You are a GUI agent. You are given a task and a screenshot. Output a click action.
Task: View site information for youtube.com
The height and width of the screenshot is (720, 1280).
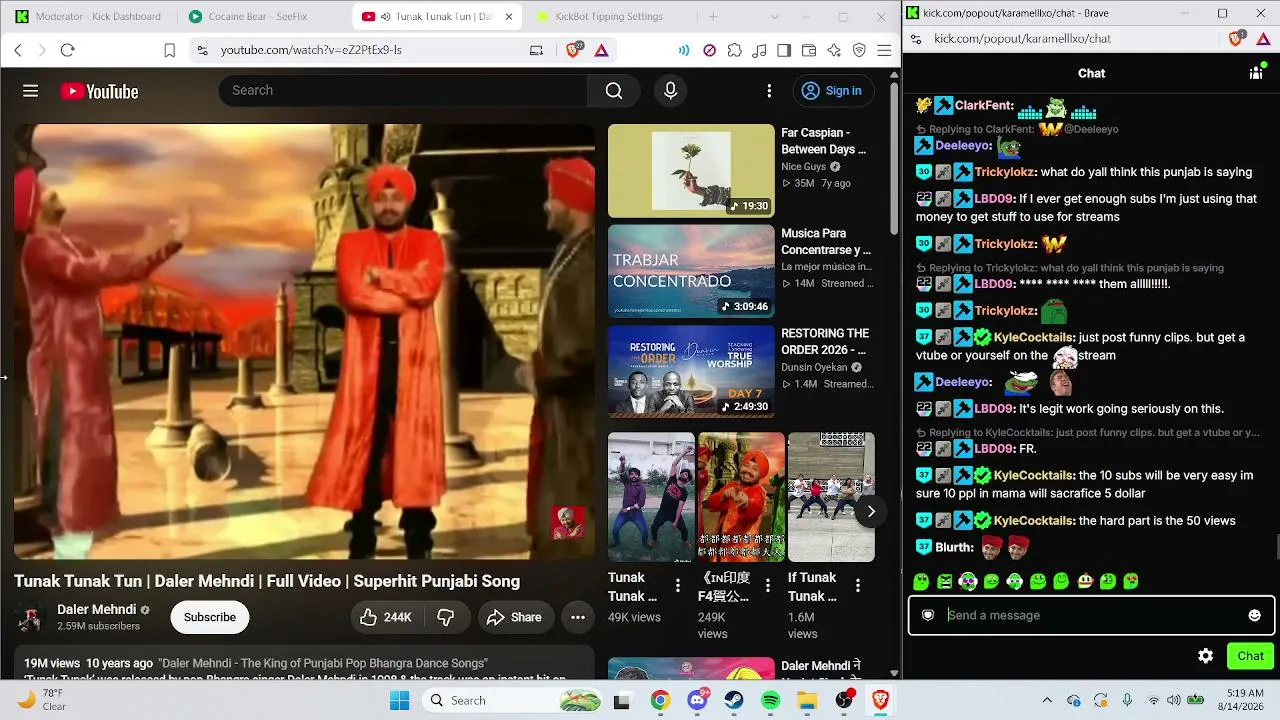[x=203, y=50]
